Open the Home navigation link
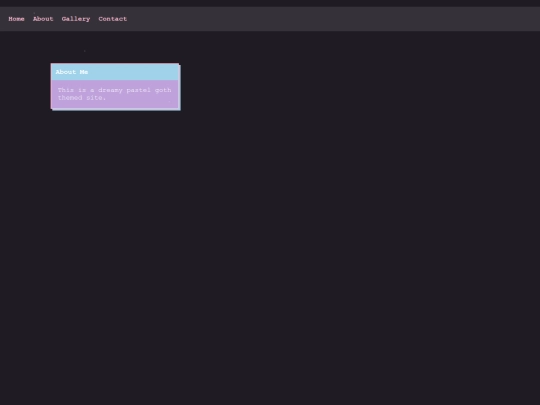The height and width of the screenshot is (405, 540). pos(16,19)
